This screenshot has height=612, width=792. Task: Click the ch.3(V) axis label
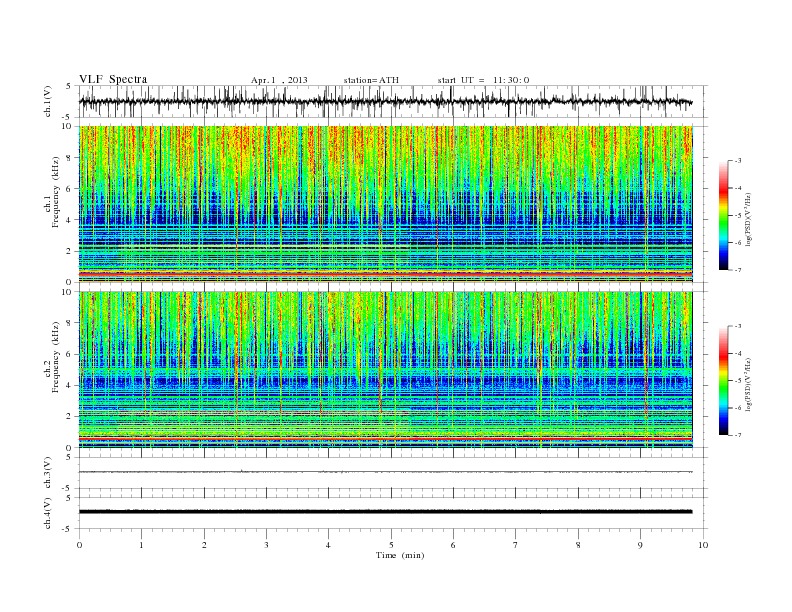click(48, 473)
